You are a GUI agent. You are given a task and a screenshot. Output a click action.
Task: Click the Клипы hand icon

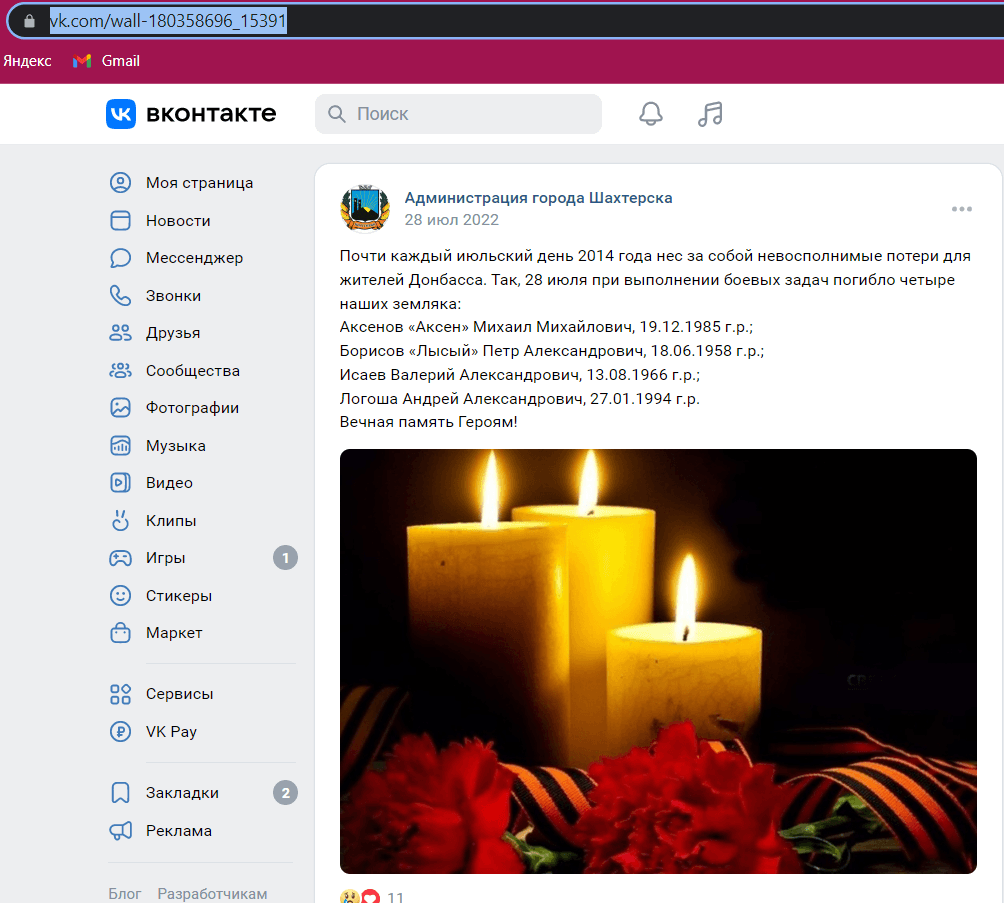pos(120,521)
